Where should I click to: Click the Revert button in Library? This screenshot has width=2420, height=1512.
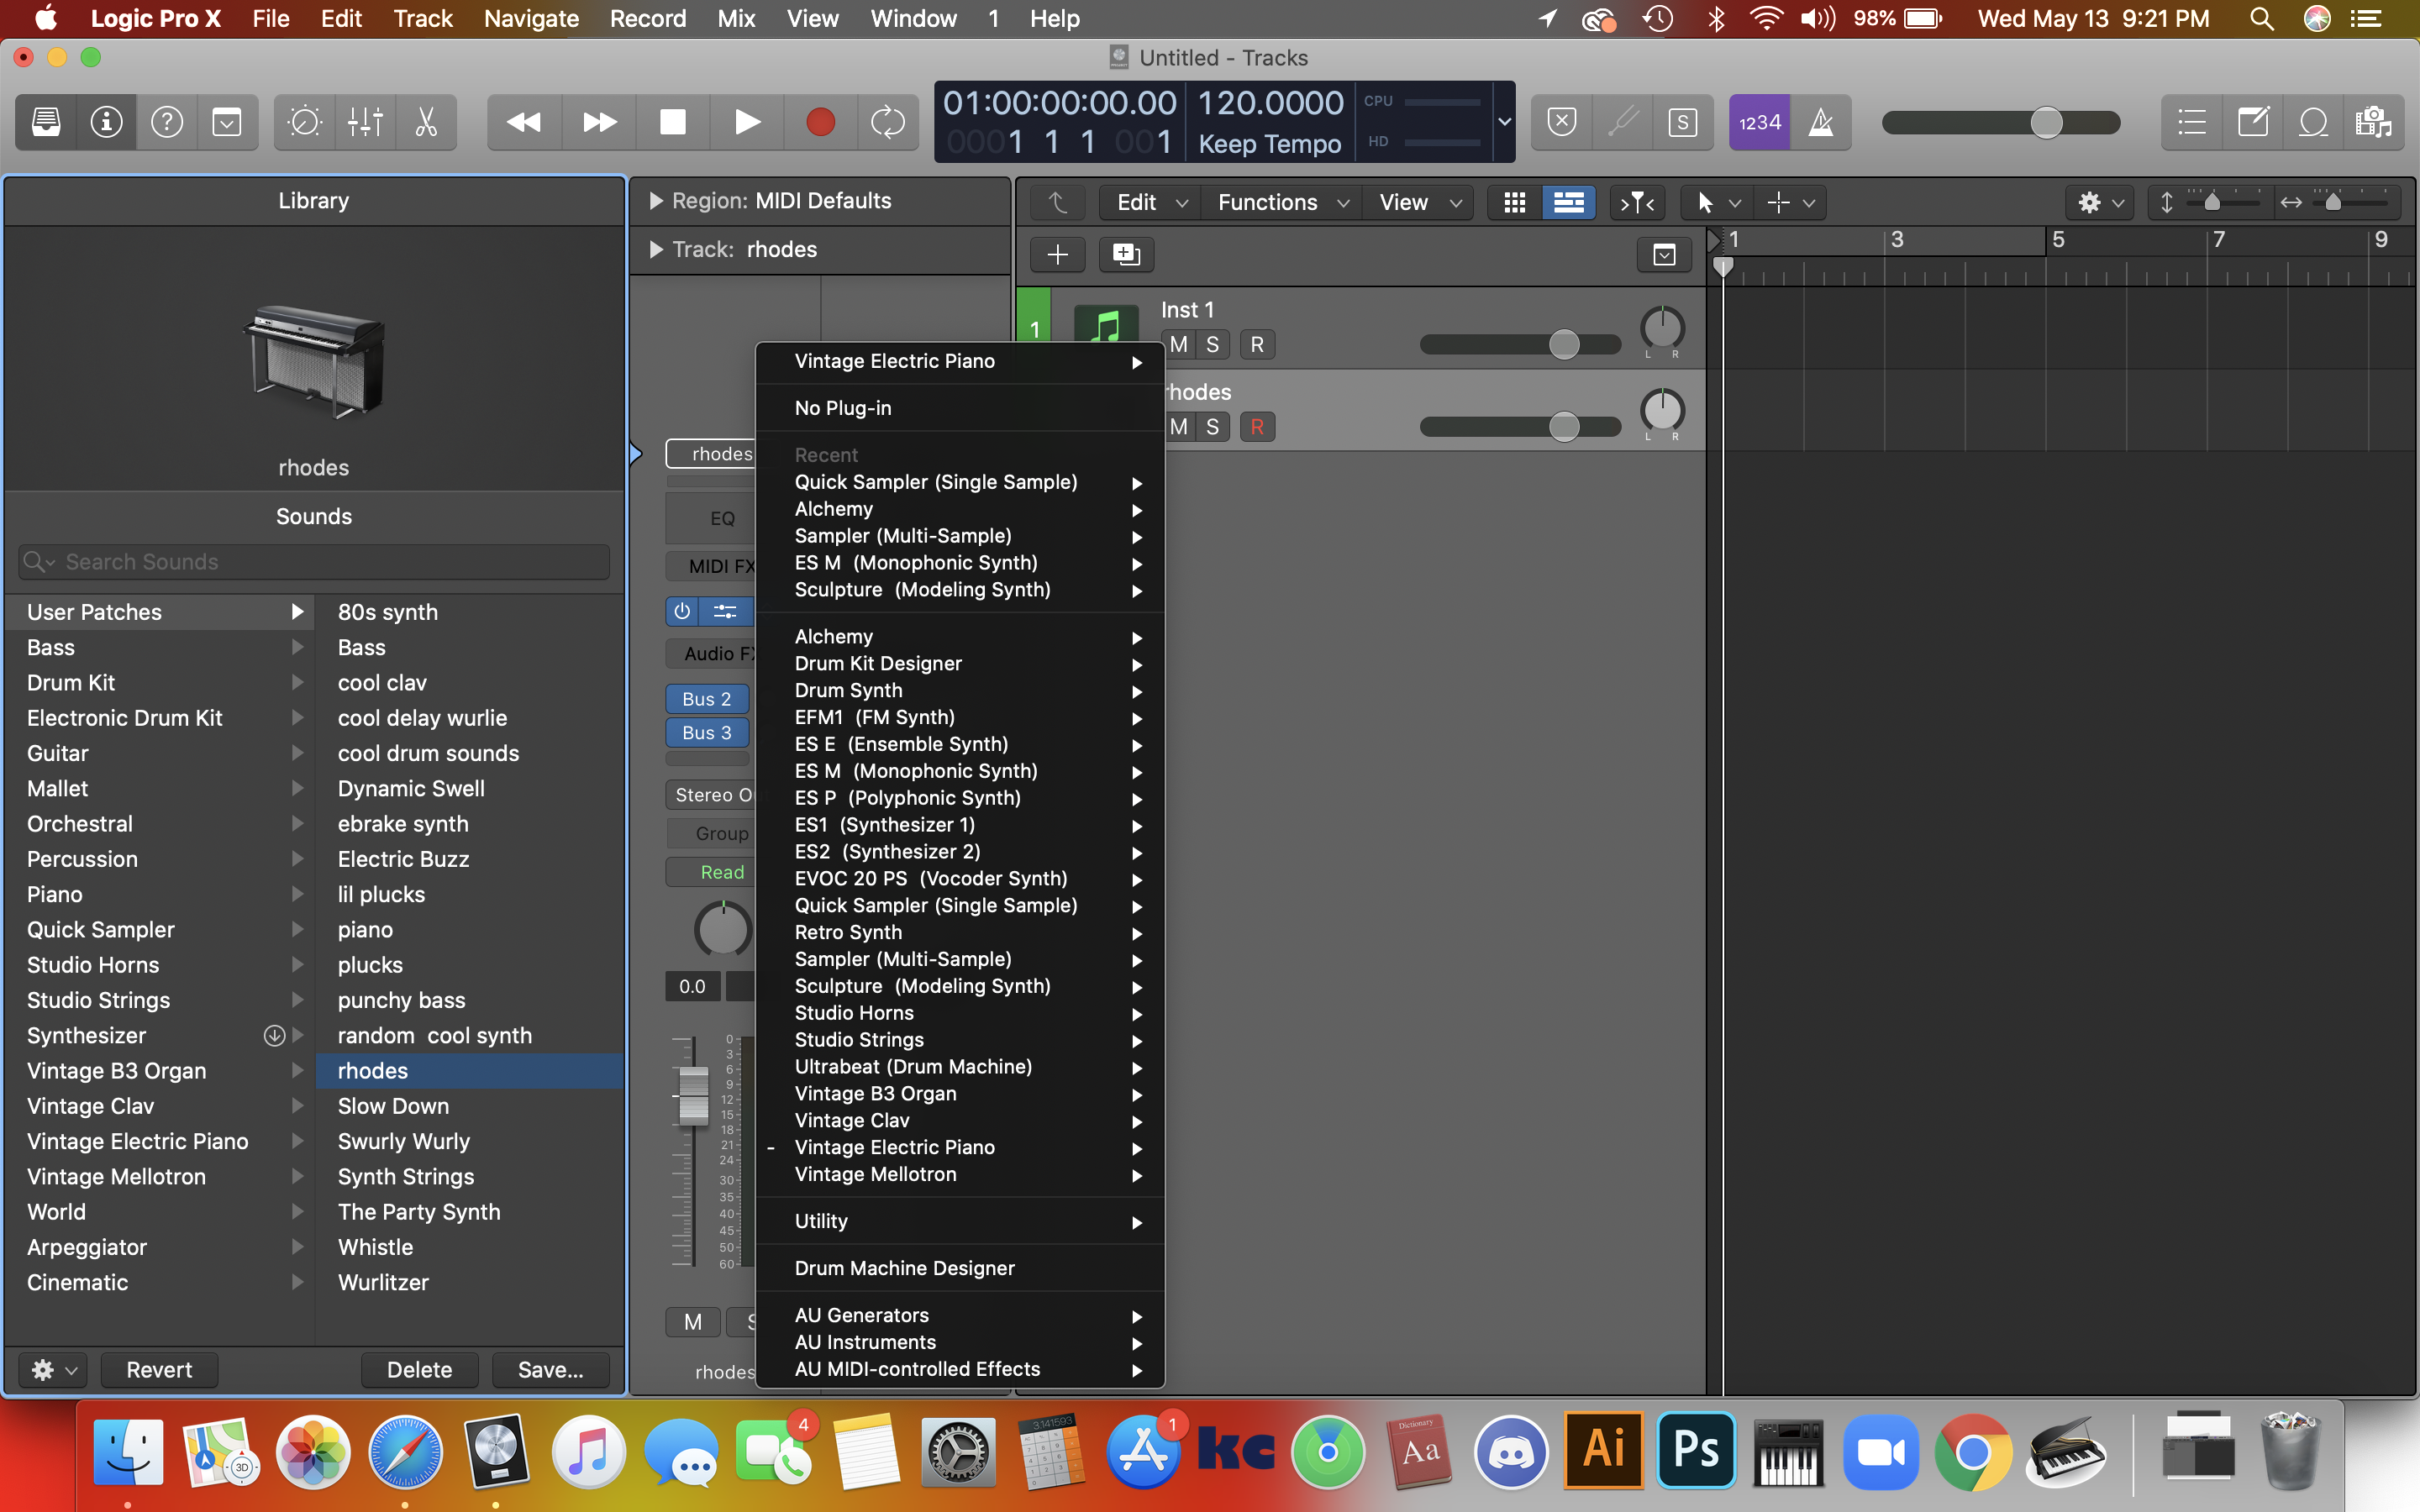tap(159, 1369)
